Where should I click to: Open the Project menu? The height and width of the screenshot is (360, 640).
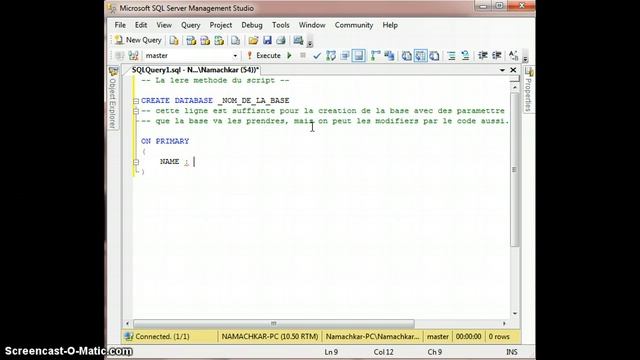point(221,25)
